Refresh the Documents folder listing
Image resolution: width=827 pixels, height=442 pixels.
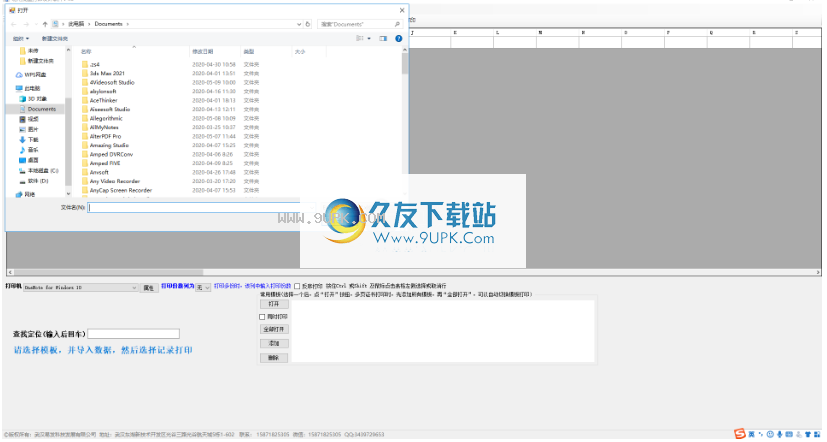[x=307, y=24]
